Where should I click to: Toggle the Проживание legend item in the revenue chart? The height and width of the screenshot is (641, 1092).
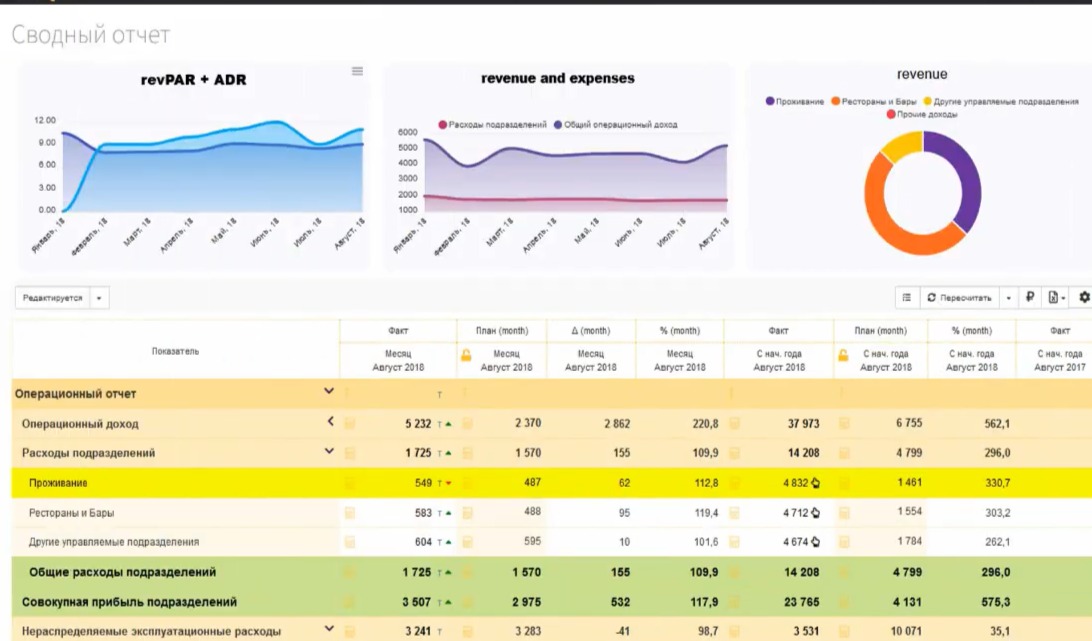click(795, 101)
